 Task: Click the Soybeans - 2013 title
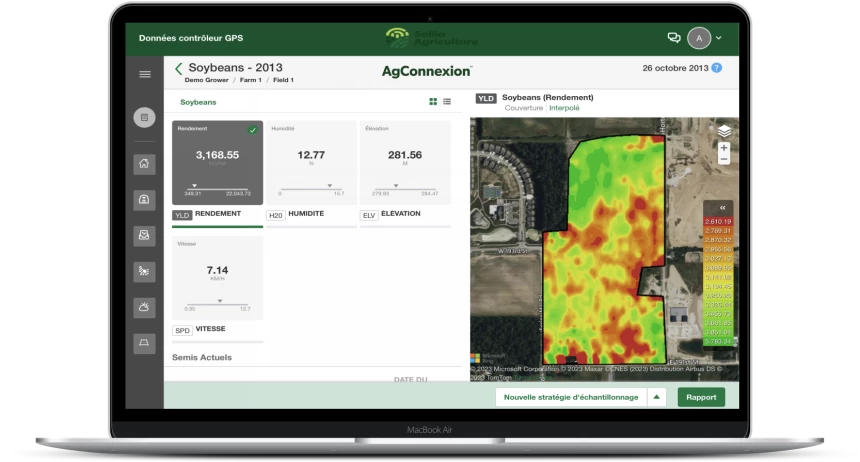point(235,67)
